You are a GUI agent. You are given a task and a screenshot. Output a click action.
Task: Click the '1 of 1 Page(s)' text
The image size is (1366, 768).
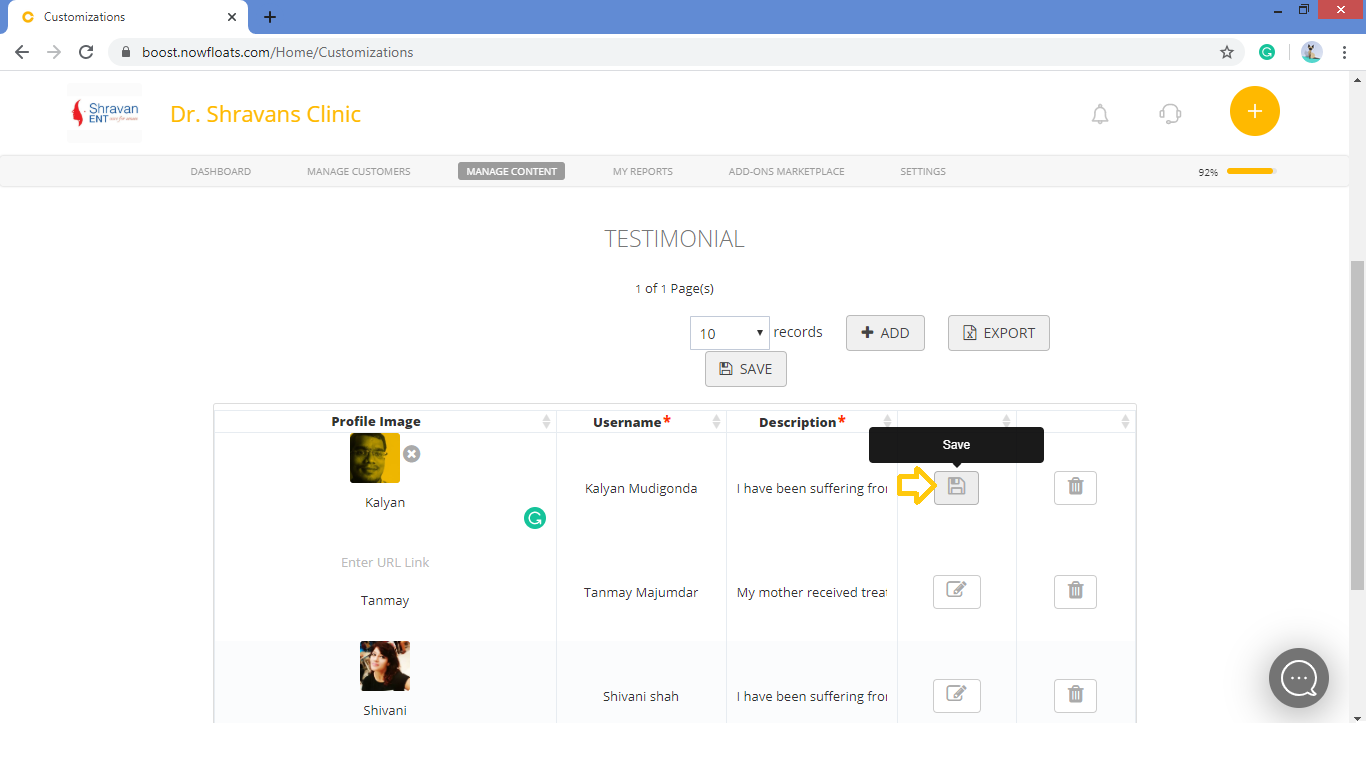[x=674, y=288]
